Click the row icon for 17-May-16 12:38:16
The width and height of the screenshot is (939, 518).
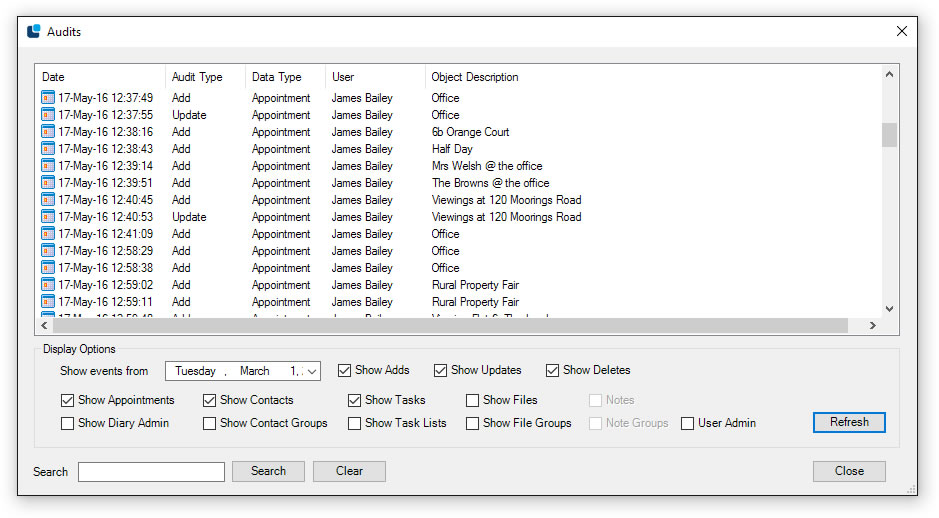[x=48, y=132]
